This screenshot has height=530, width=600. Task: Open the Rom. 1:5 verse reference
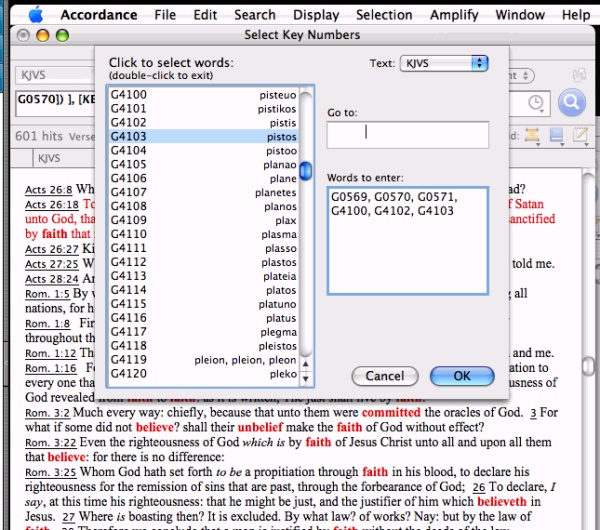pos(47,294)
